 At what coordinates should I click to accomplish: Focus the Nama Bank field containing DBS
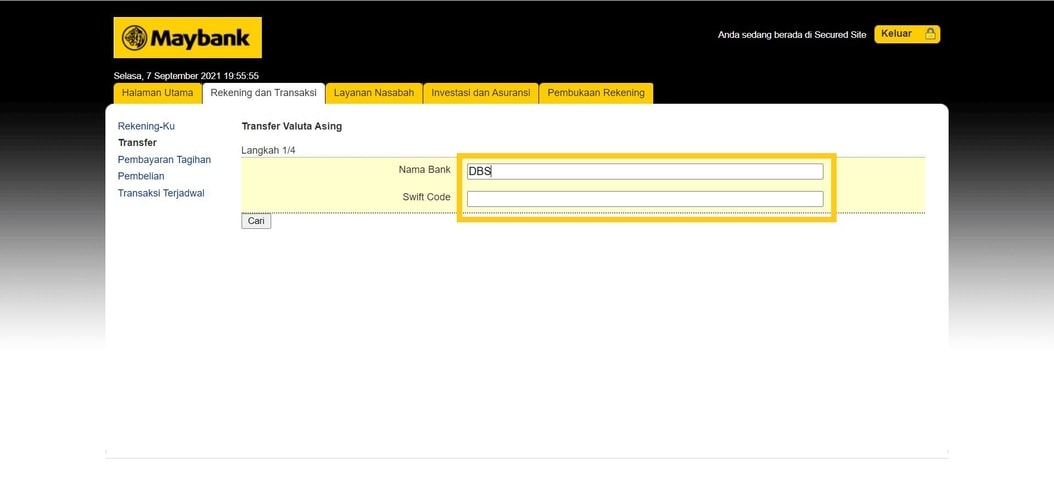(x=645, y=171)
